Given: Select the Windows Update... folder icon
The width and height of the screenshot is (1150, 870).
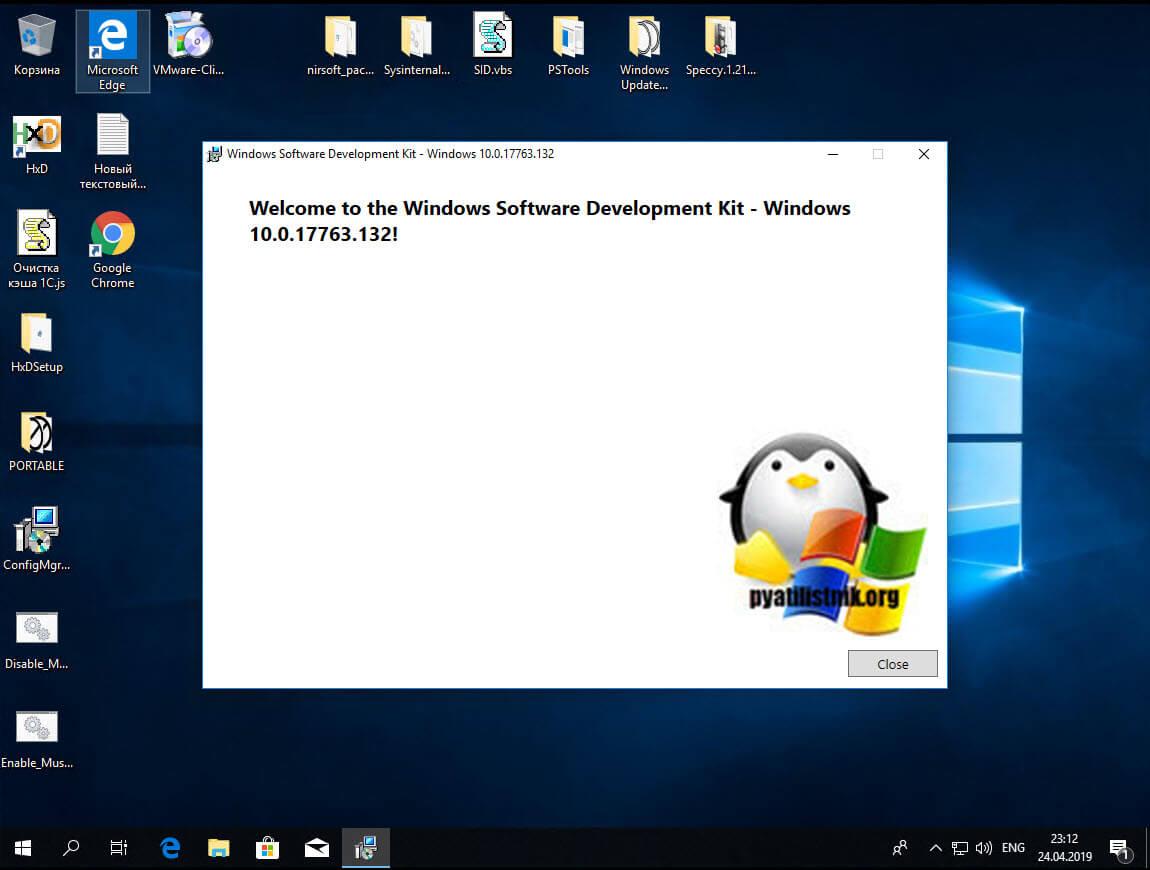Looking at the screenshot, I should [645, 53].
